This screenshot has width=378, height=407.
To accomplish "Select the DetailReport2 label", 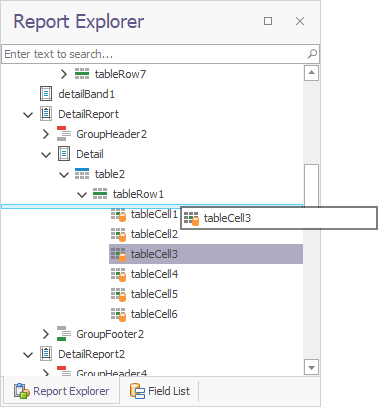I will coord(92,354).
